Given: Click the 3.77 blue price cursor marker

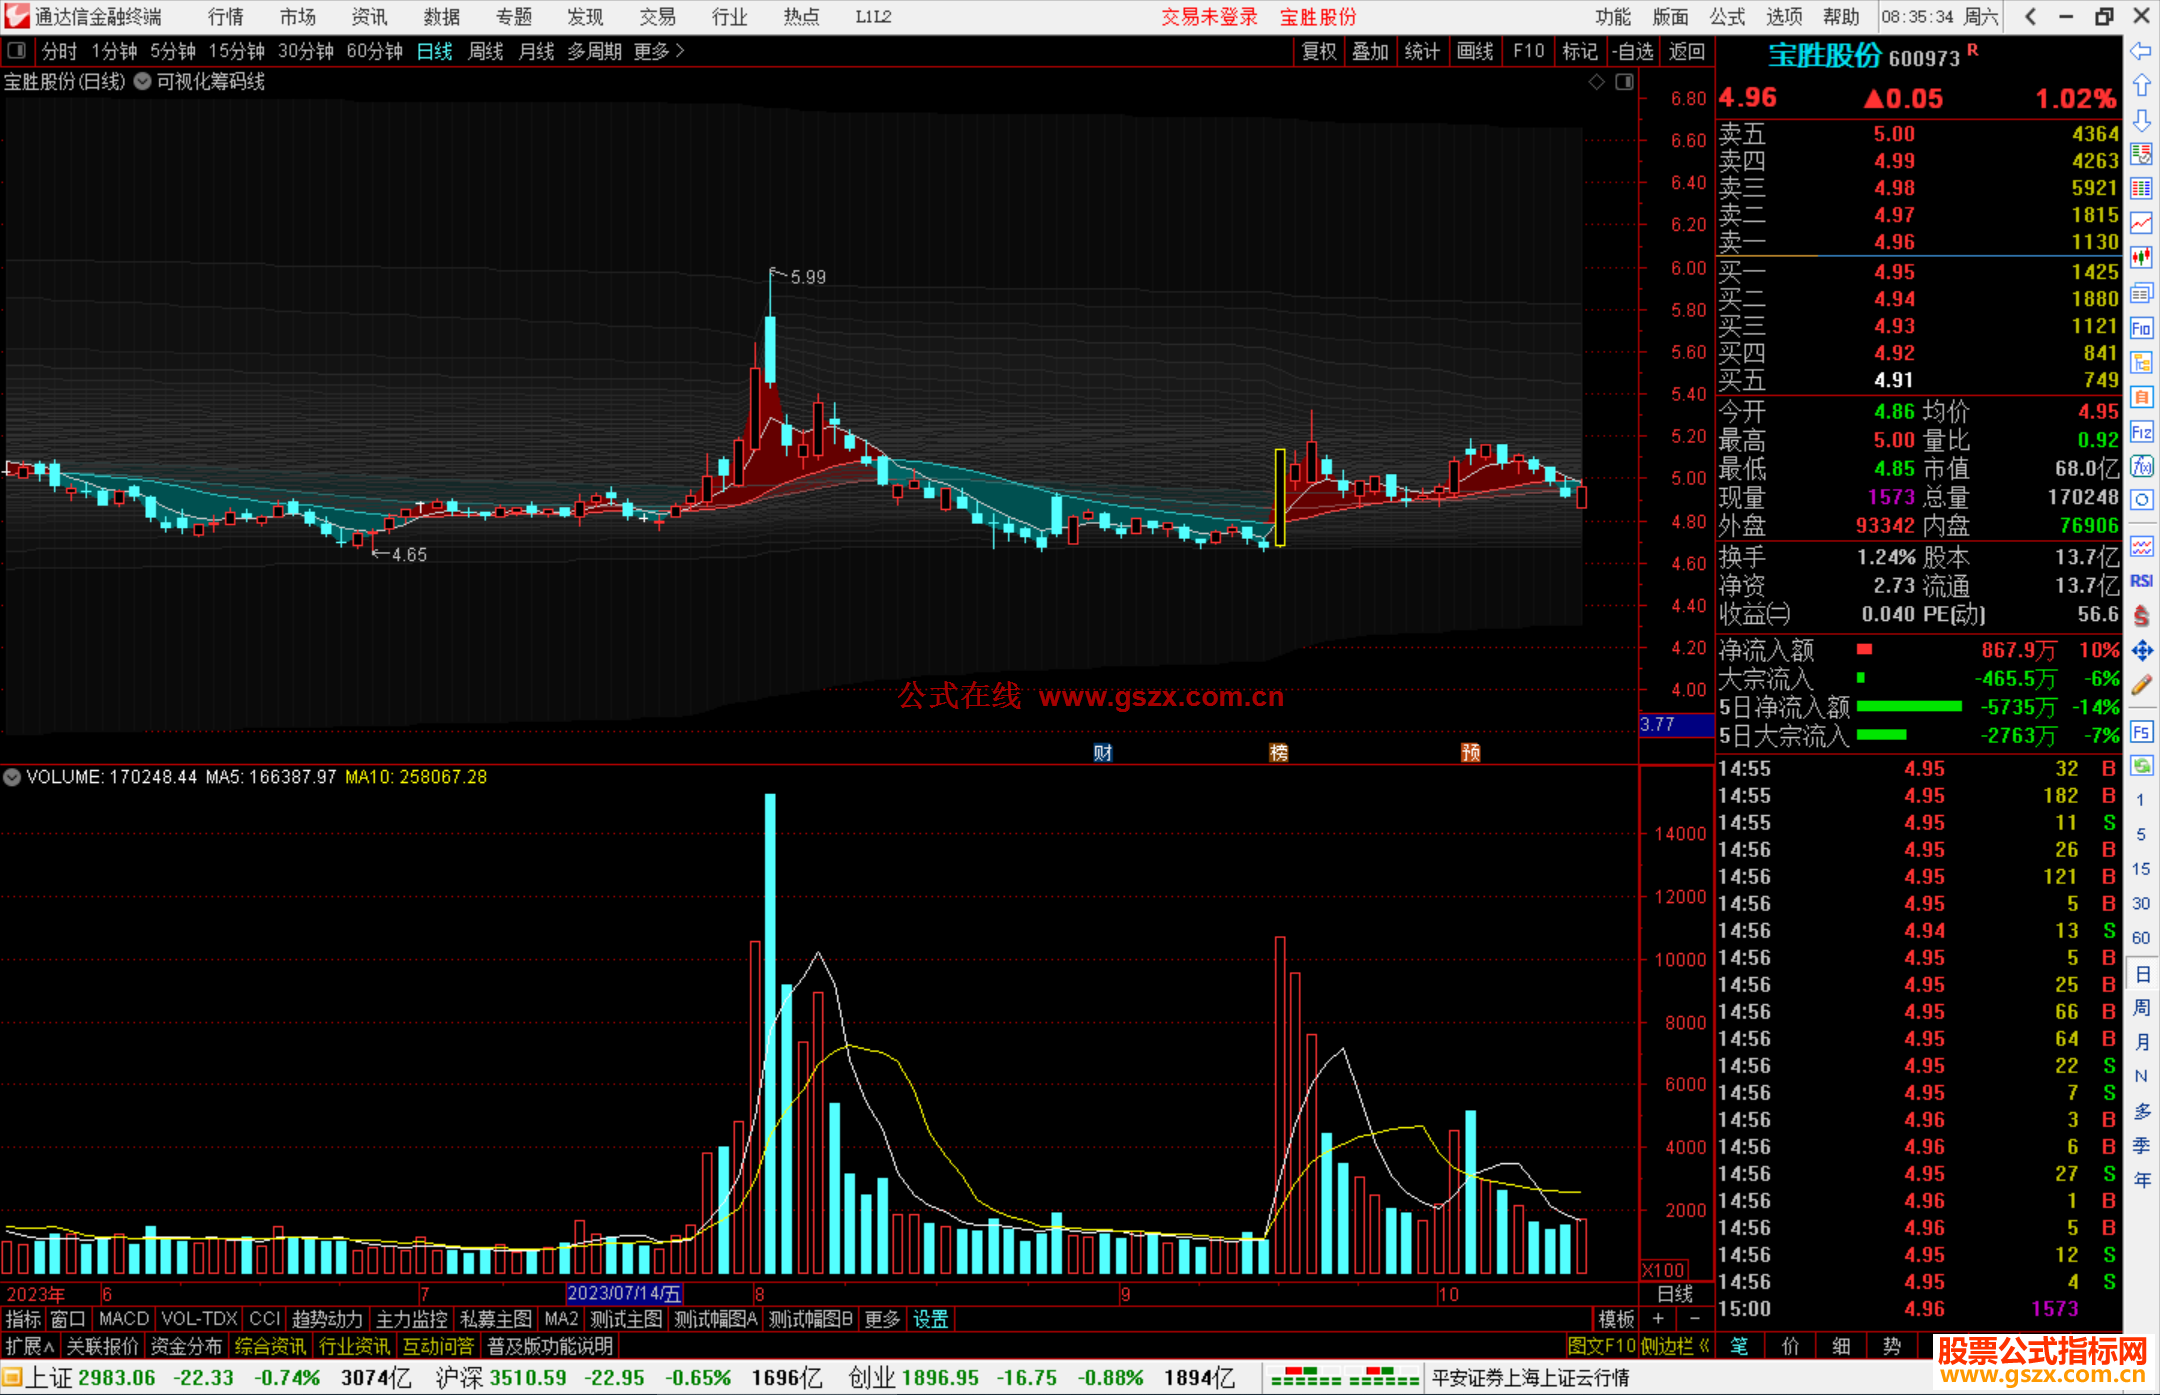Looking at the screenshot, I should 1676,724.
